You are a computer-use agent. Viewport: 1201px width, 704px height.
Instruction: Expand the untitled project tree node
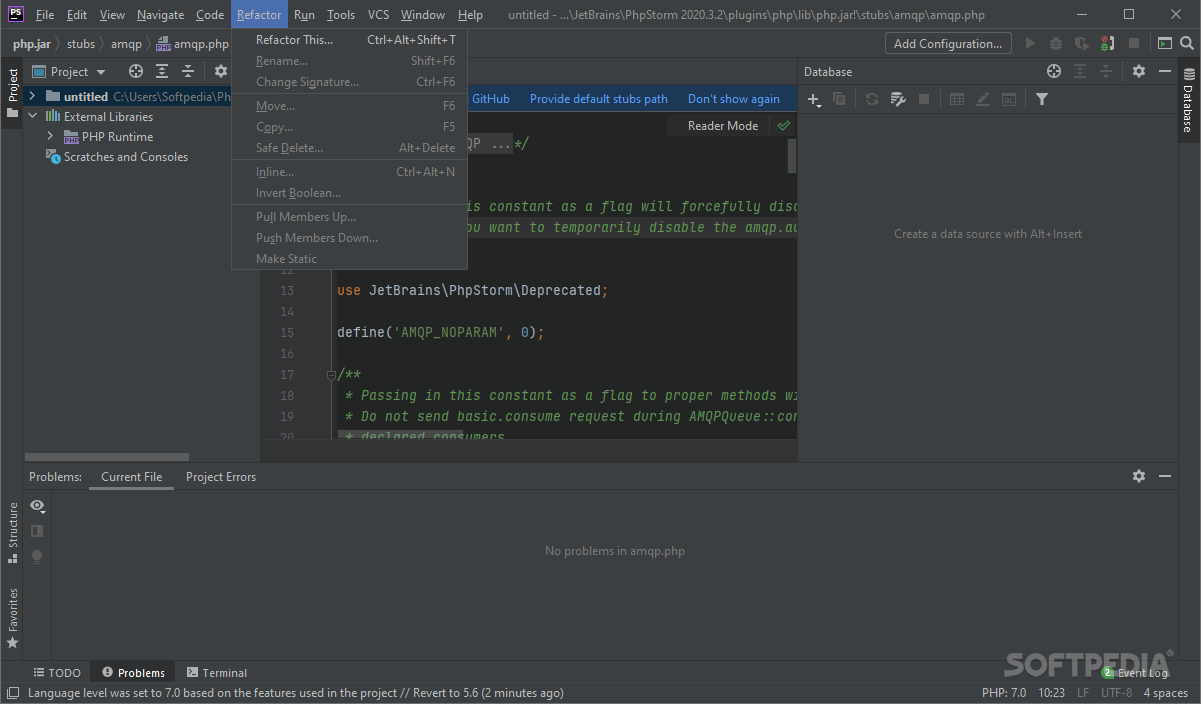[x=32, y=96]
